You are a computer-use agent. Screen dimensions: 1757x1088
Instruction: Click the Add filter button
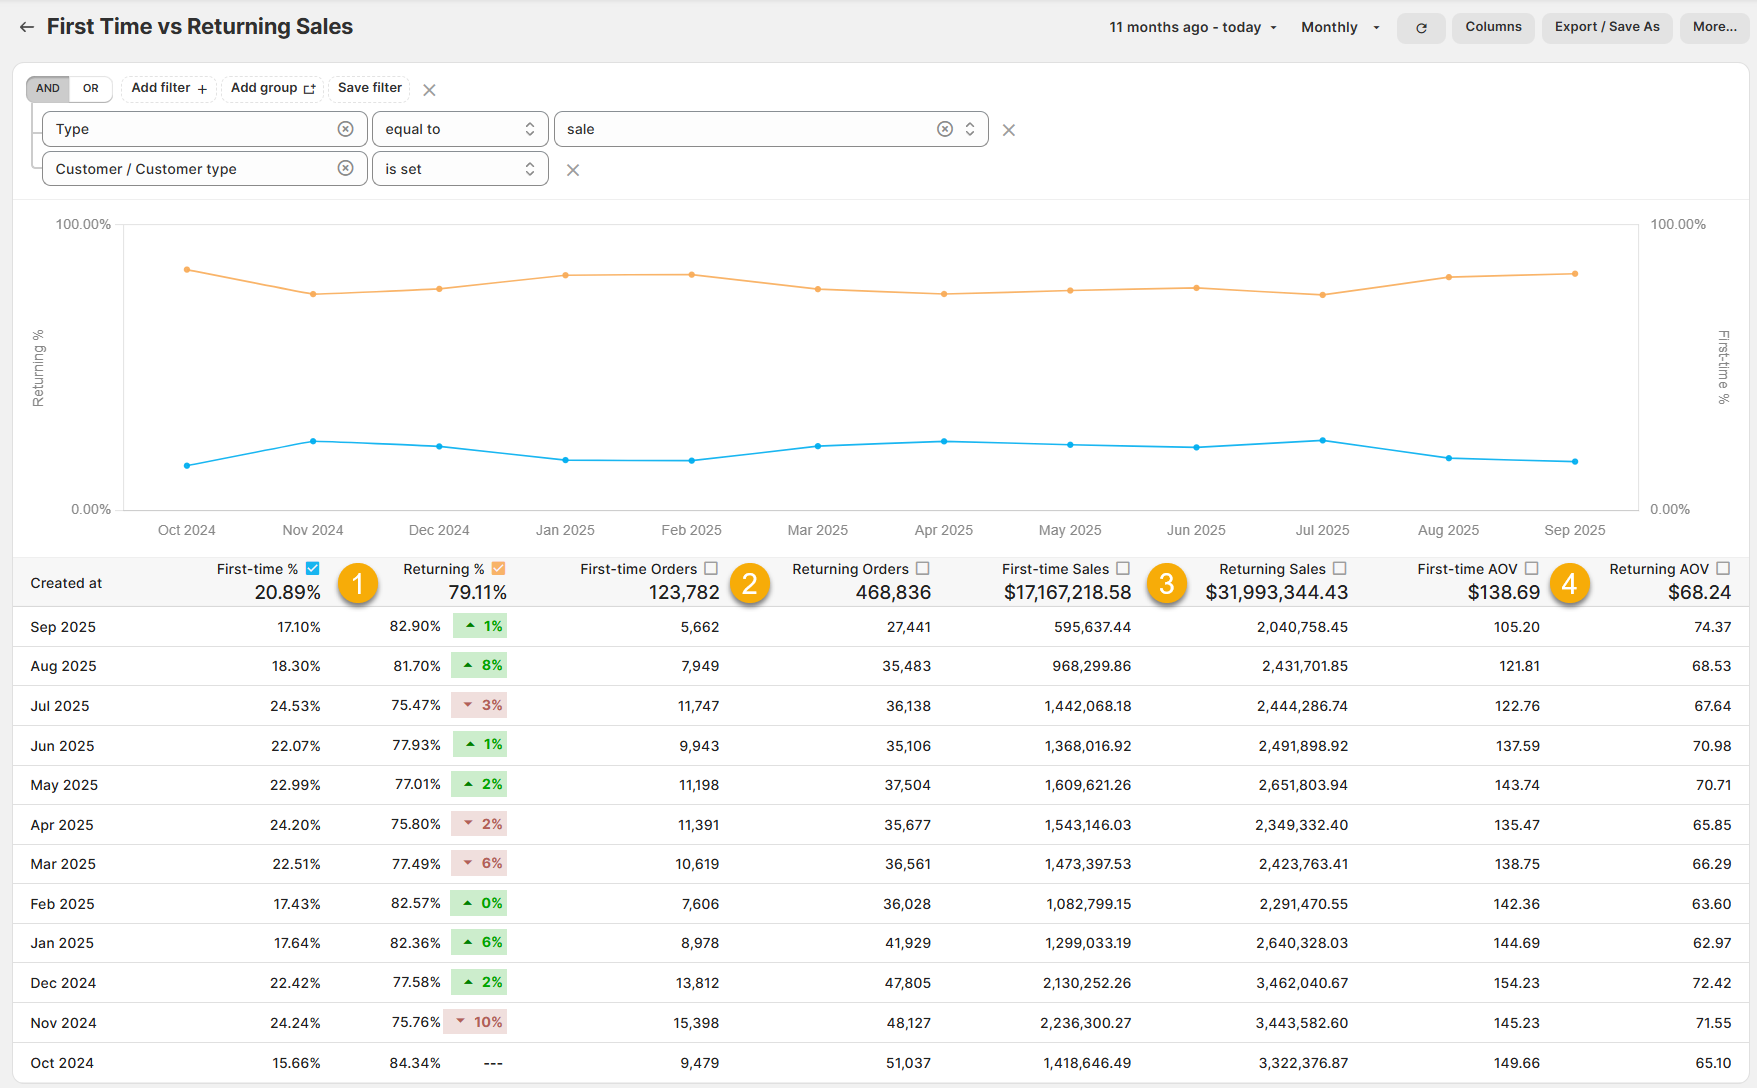[169, 88]
